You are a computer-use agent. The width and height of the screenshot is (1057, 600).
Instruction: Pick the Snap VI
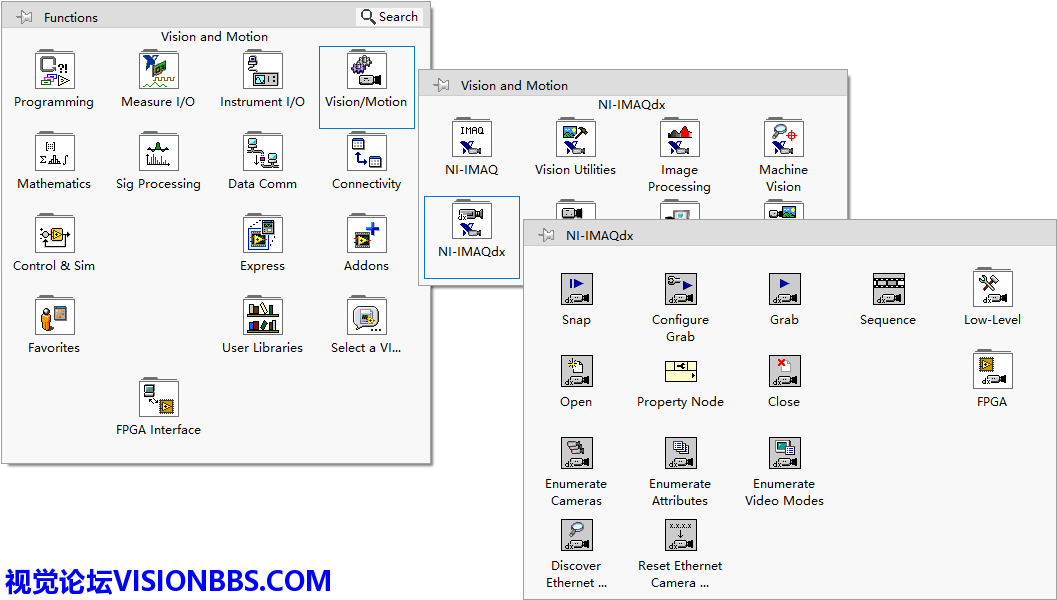576,289
